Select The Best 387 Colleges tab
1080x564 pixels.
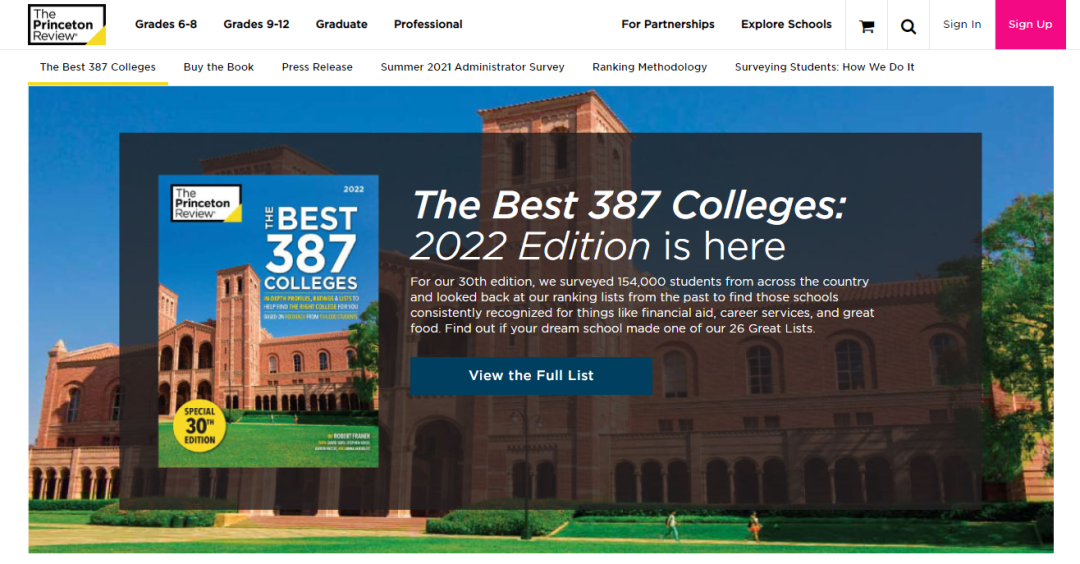coord(98,67)
